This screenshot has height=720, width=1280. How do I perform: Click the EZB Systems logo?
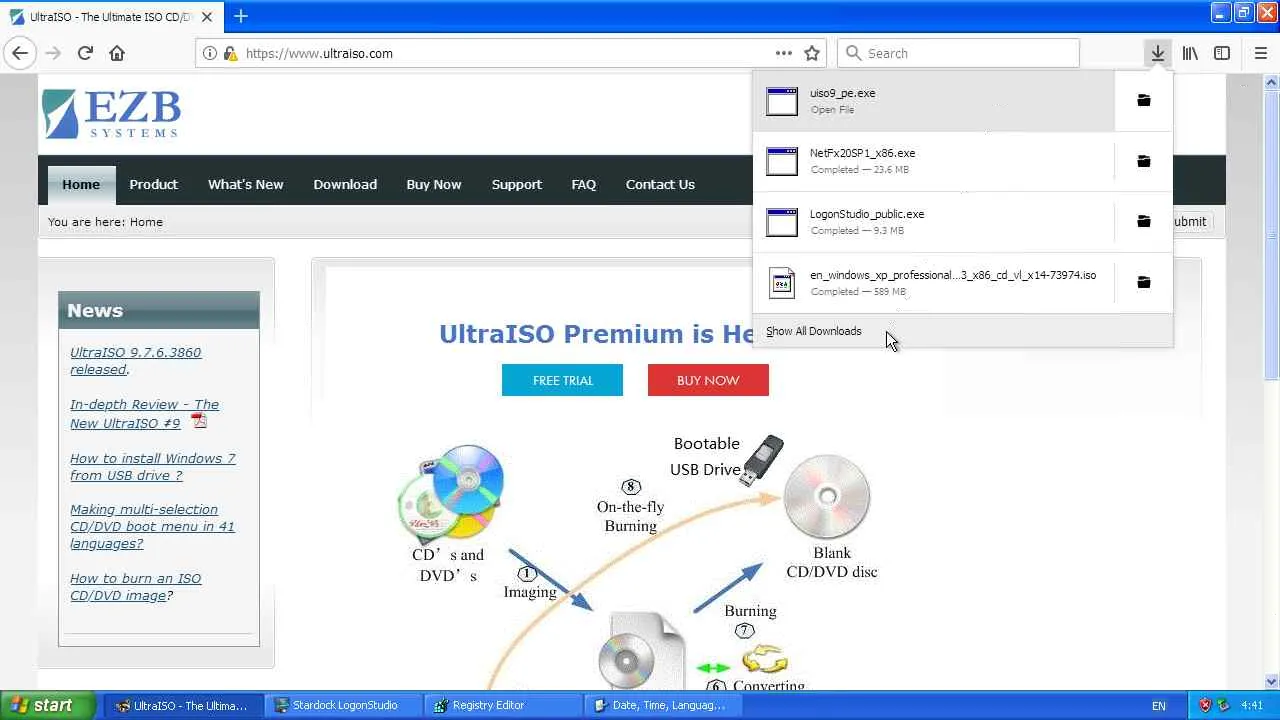tap(111, 114)
